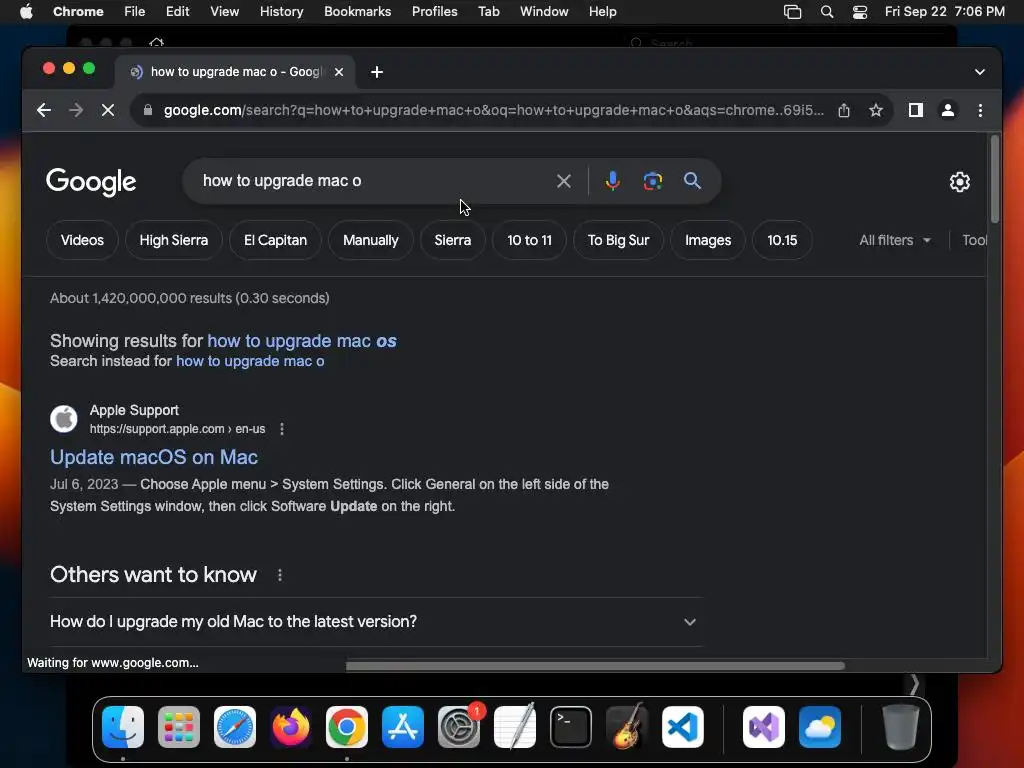This screenshot has height=768, width=1024.
Task: Select the Images filter chip
Action: pos(708,240)
